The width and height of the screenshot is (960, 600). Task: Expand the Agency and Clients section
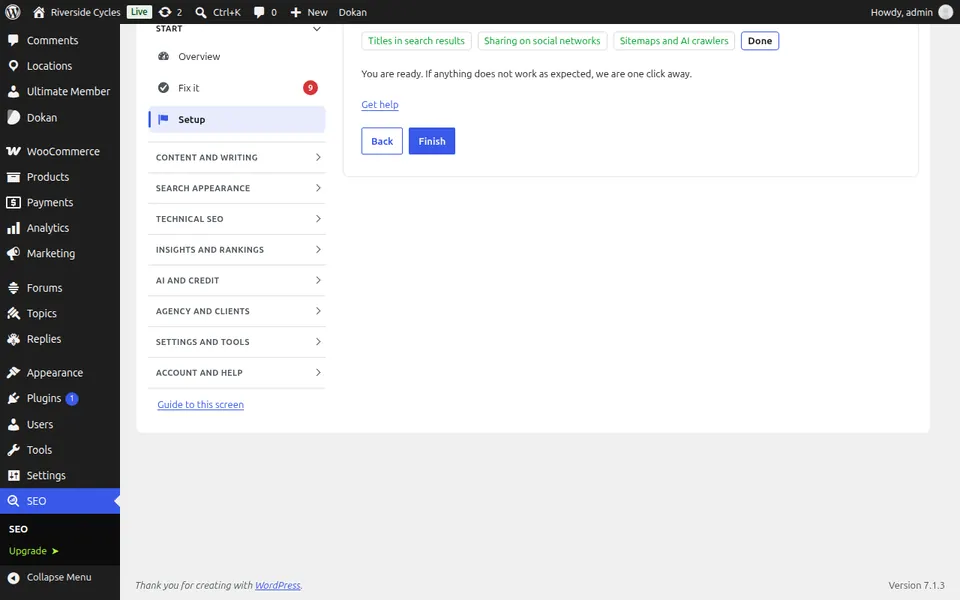[237, 311]
